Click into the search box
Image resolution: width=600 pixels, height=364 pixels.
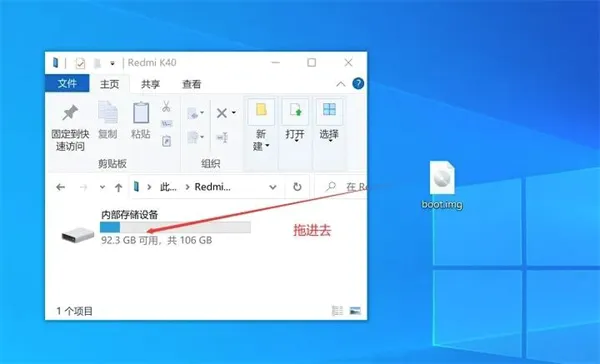click(x=342, y=187)
